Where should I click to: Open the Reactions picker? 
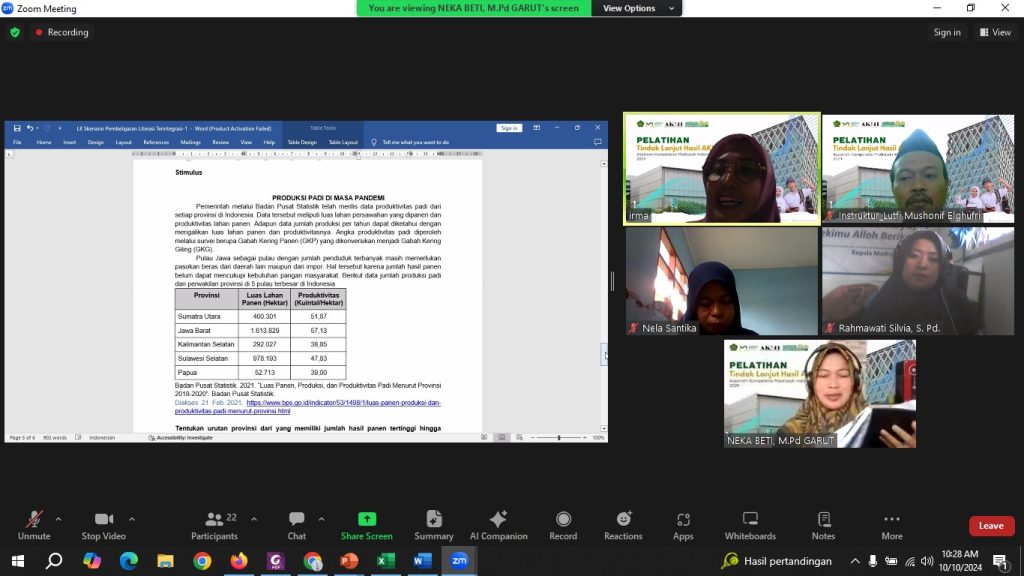tap(623, 523)
